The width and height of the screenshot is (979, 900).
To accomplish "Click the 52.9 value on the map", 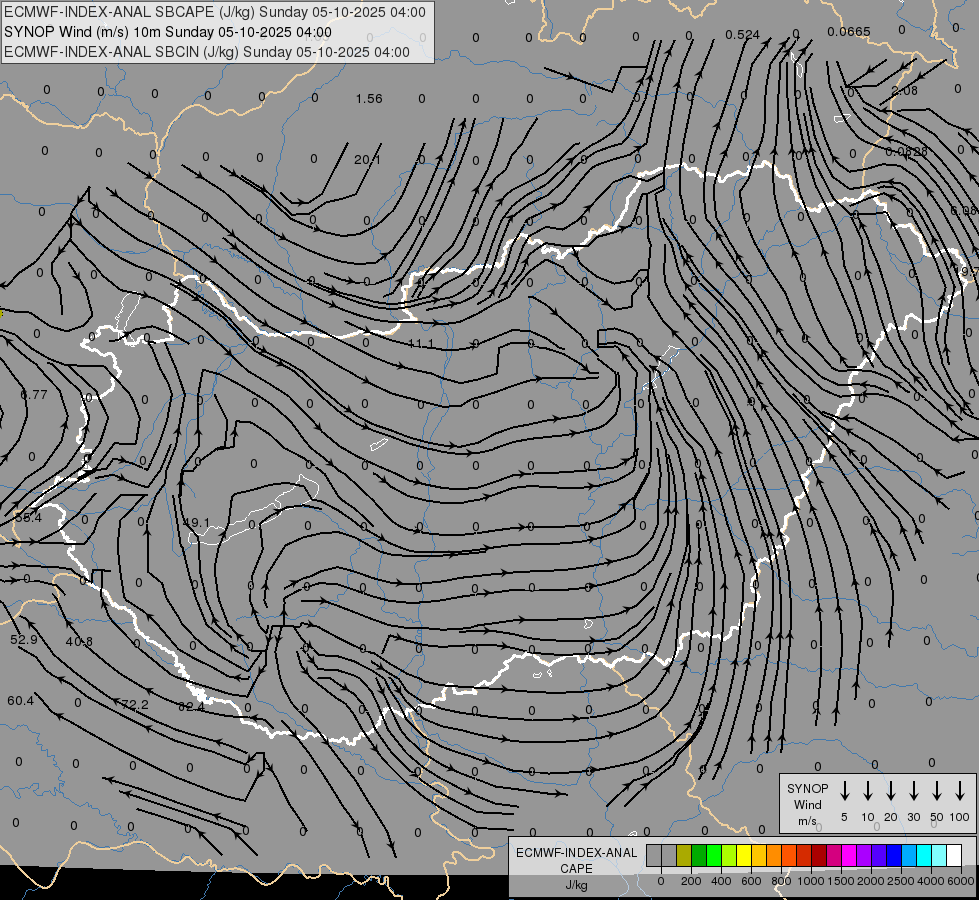I will (x=24, y=640).
